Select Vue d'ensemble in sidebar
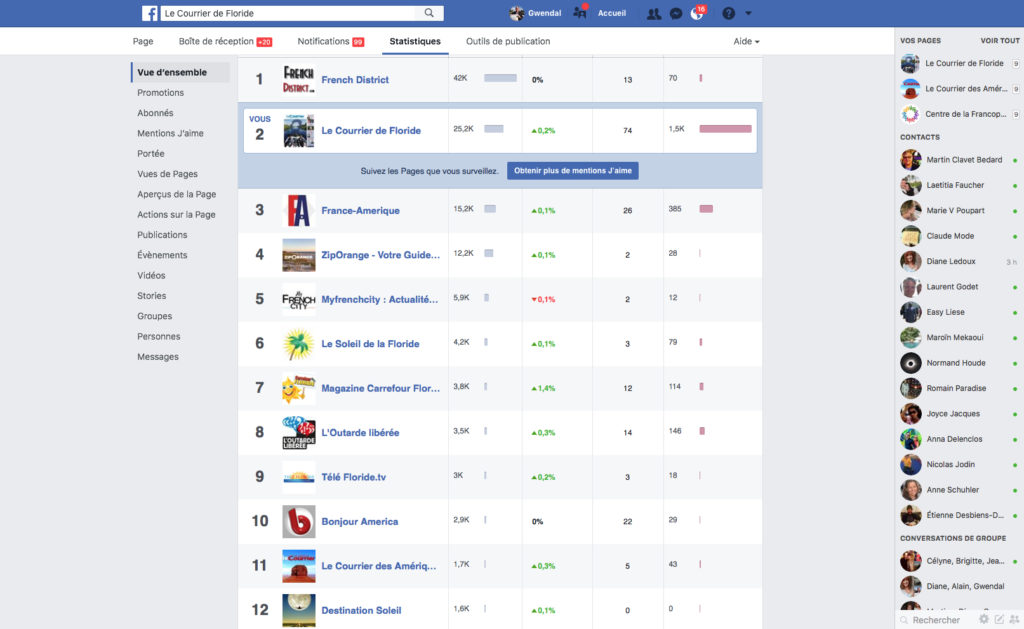The width and height of the screenshot is (1024, 629). (181, 73)
